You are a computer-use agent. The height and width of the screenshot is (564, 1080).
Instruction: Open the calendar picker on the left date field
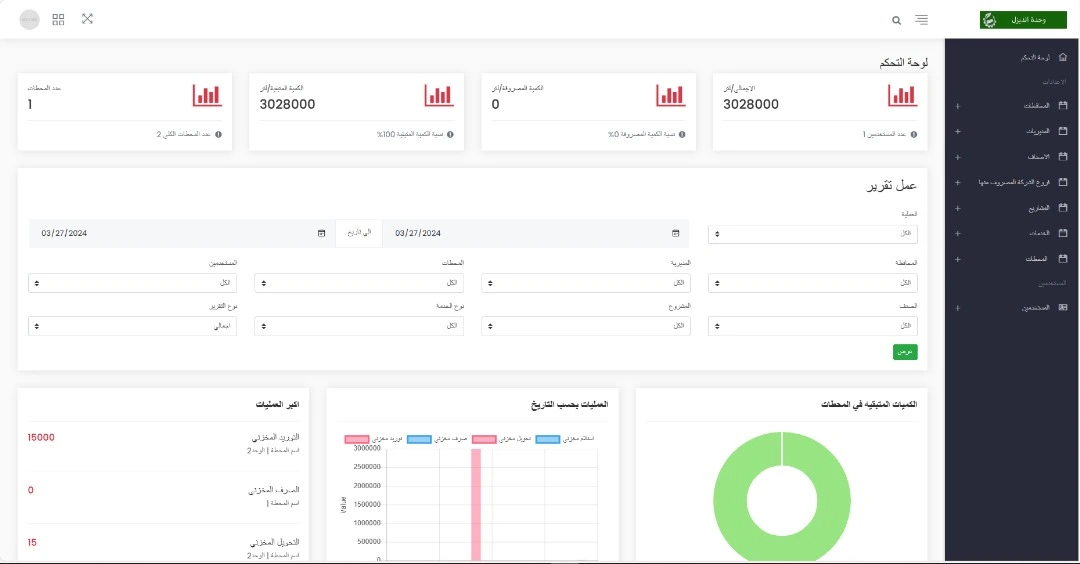click(321, 233)
